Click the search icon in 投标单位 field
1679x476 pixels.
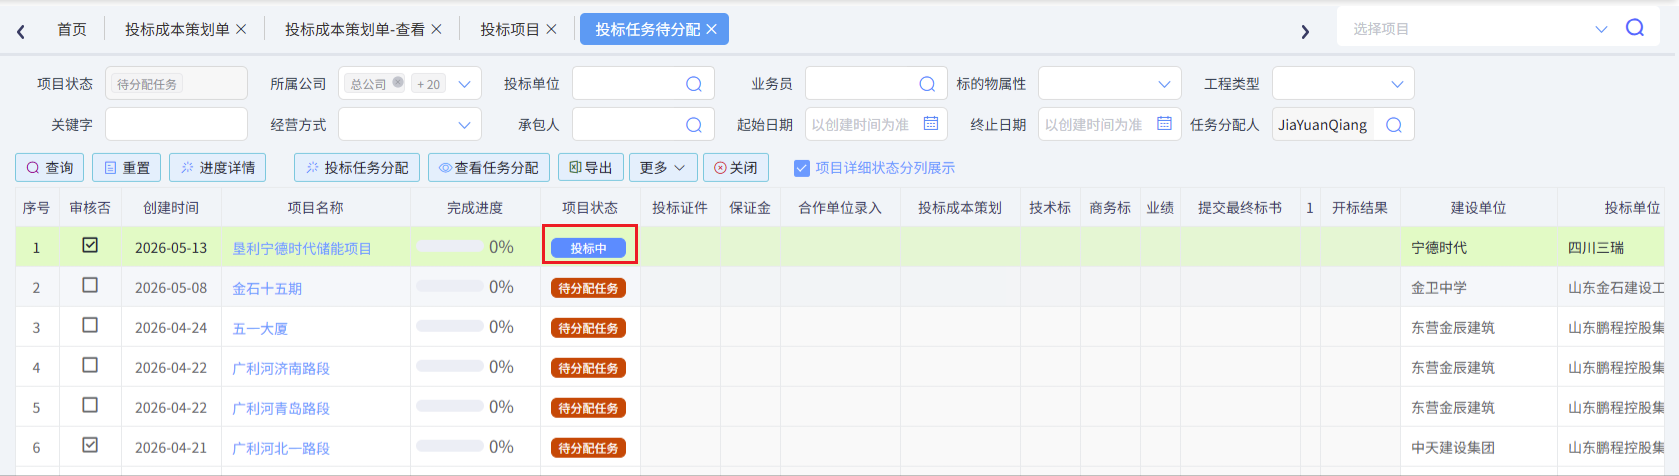click(x=694, y=84)
